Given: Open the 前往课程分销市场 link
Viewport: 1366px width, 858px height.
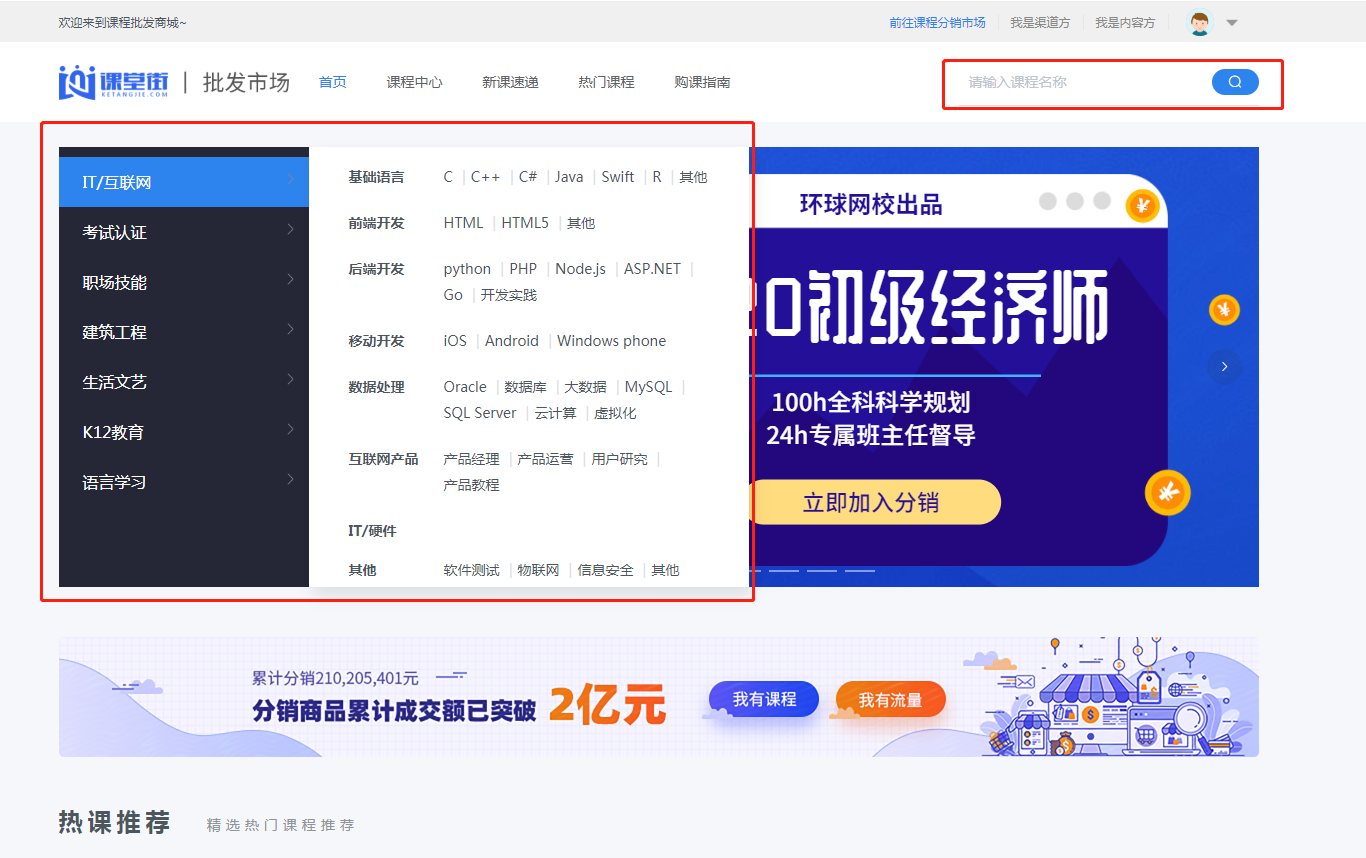Looking at the screenshot, I should click(937, 23).
